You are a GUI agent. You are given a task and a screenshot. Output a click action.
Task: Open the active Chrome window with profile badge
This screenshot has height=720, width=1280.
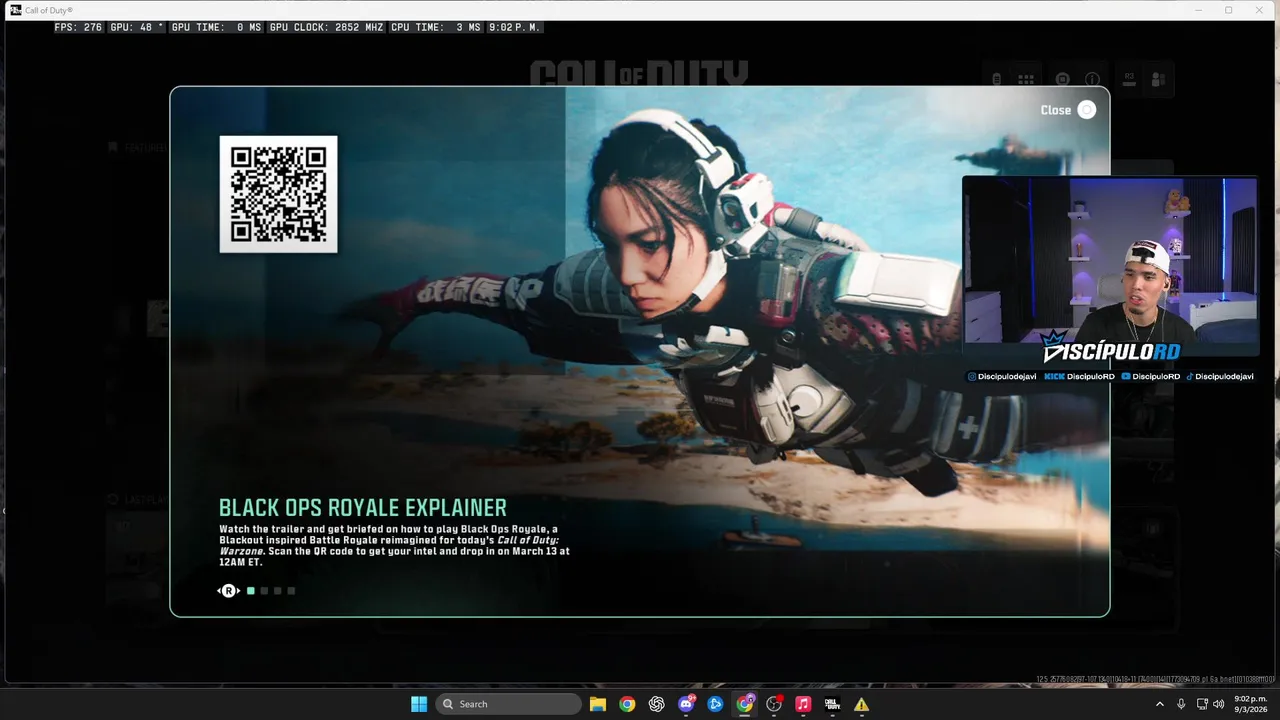coord(745,704)
